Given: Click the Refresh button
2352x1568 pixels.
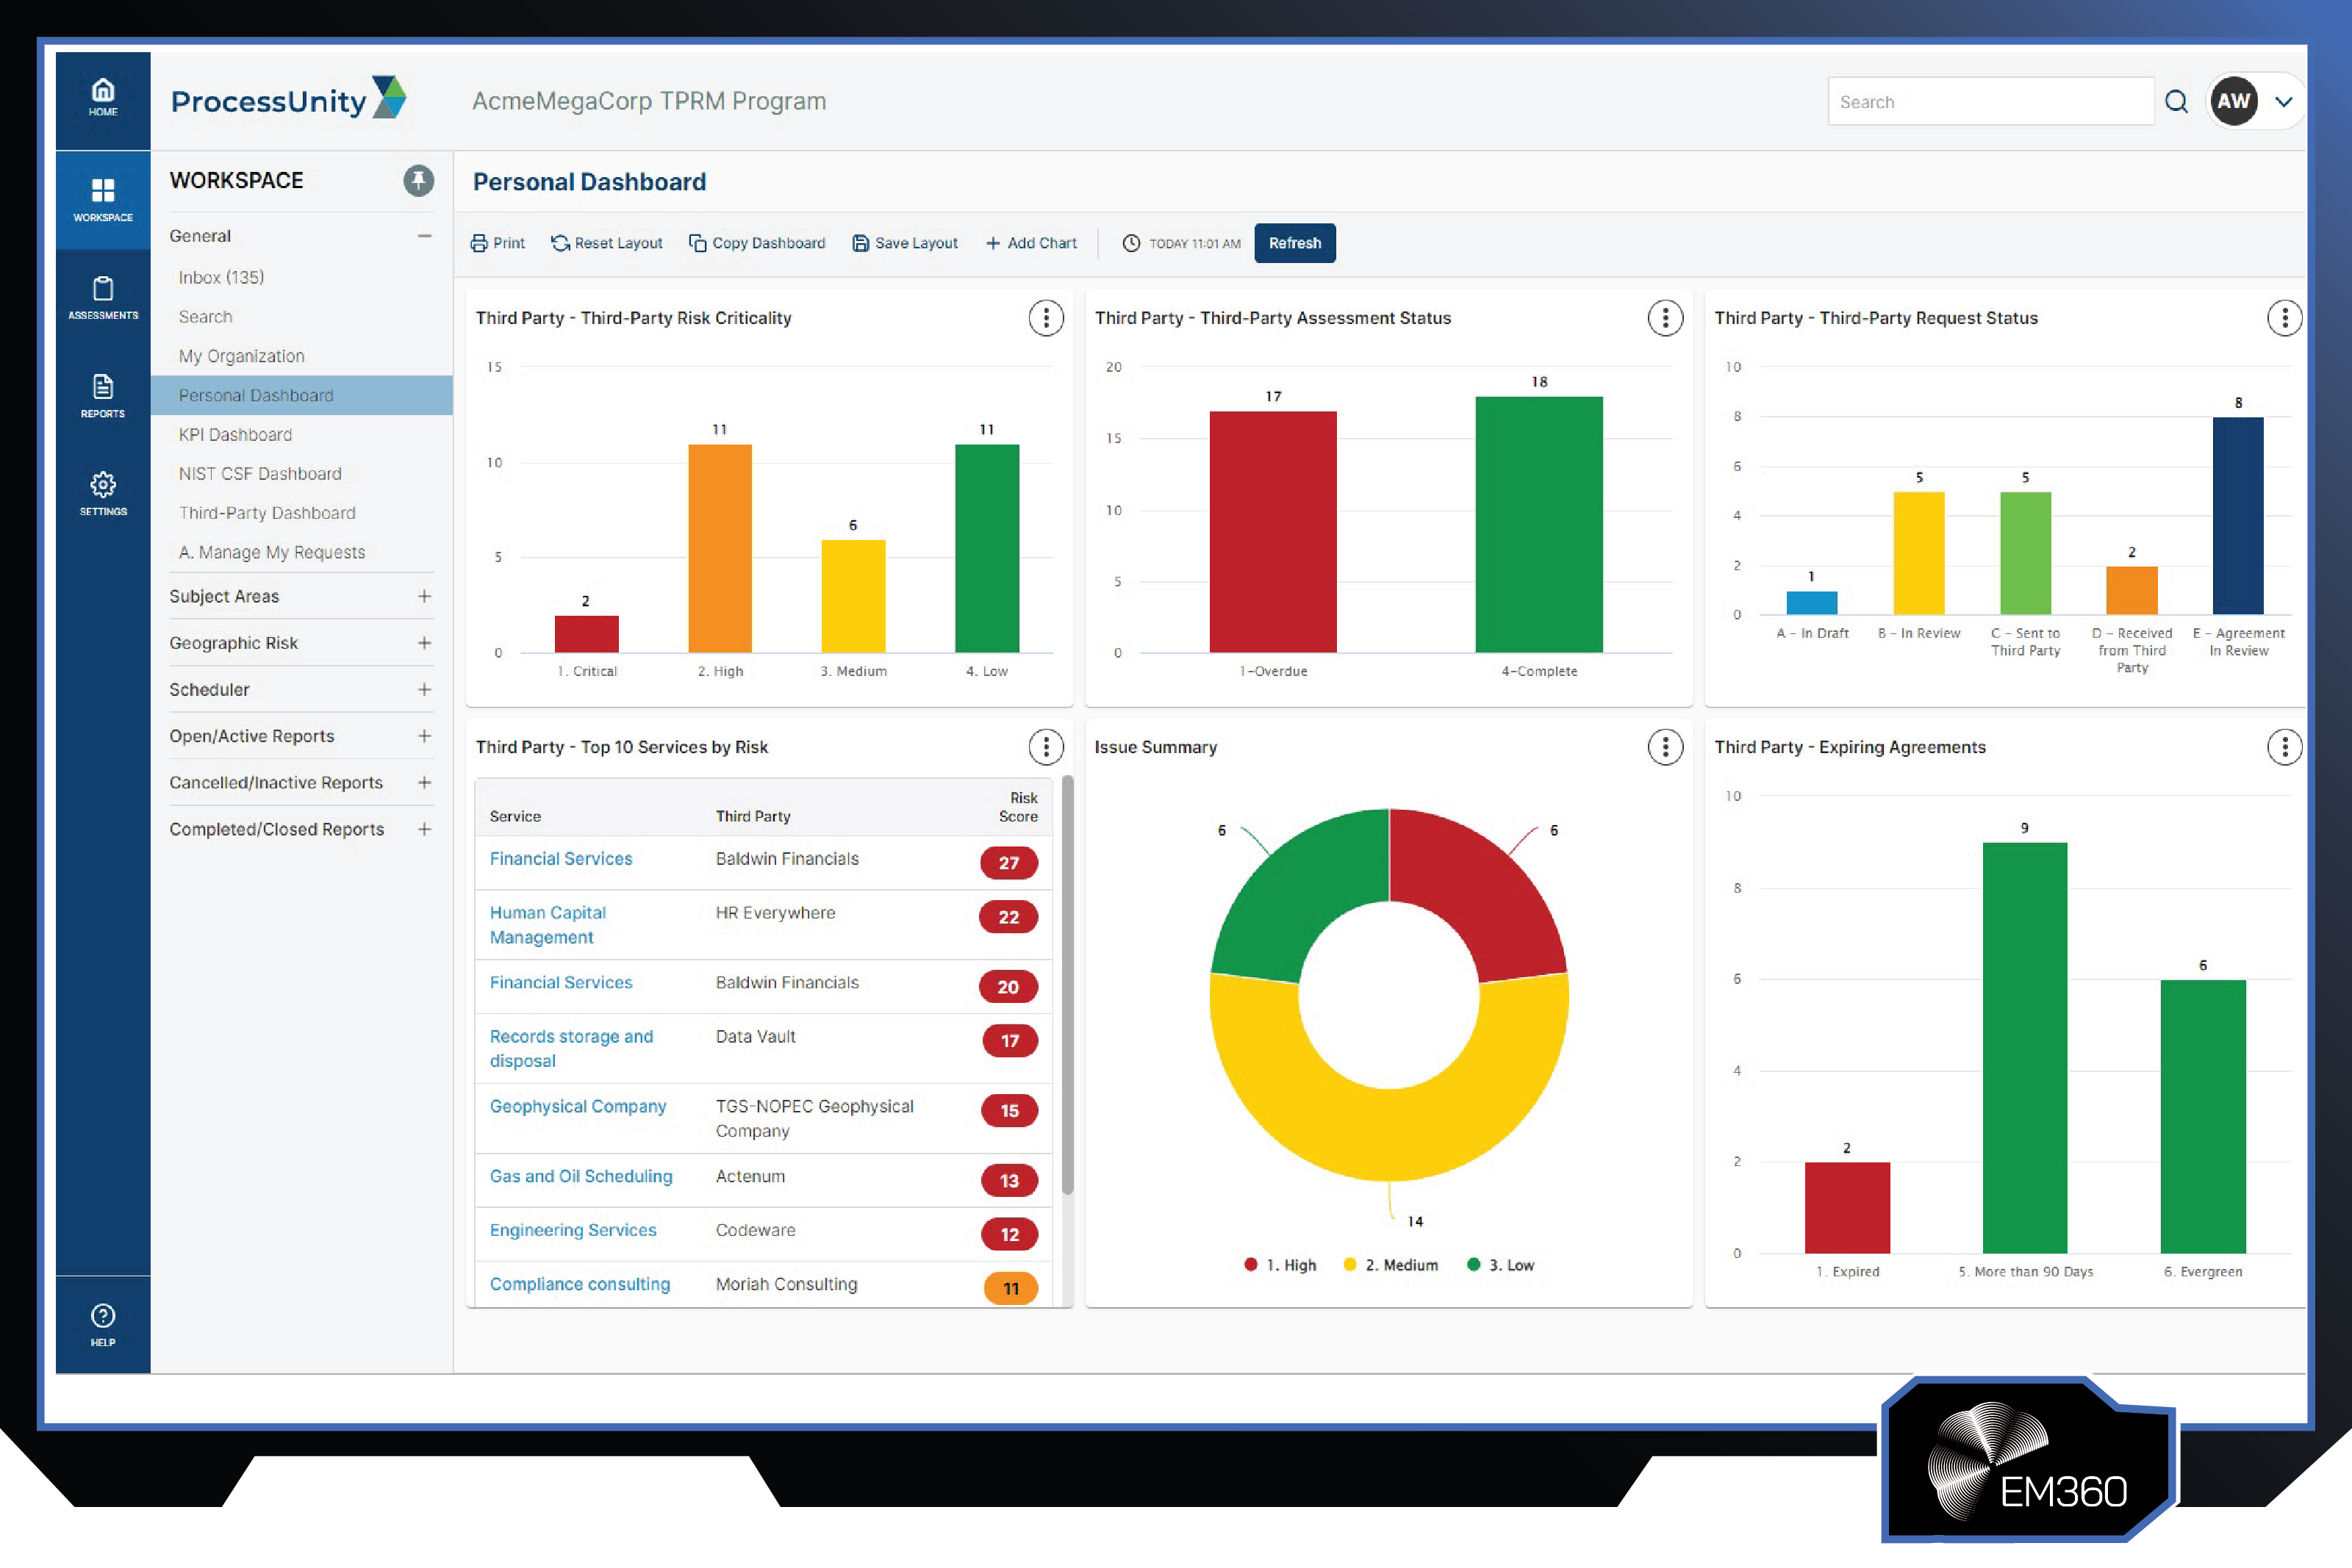Looking at the screenshot, I should (1294, 243).
